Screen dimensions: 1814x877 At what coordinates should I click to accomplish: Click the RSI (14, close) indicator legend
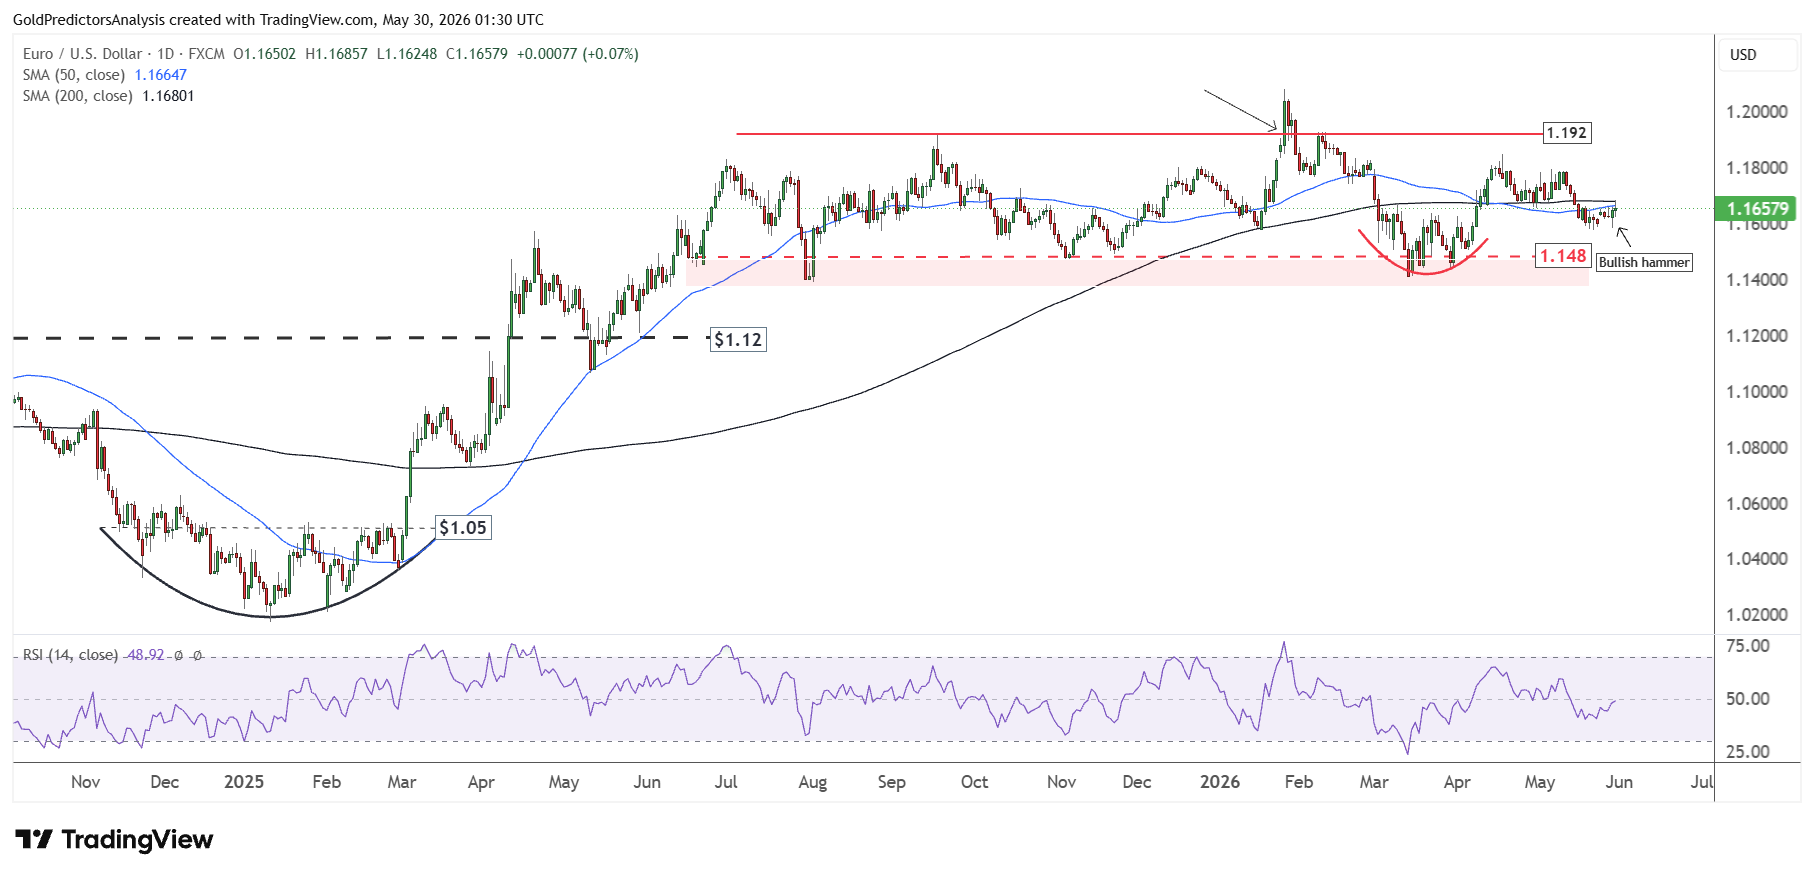pyautogui.click(x=70, y=655)
